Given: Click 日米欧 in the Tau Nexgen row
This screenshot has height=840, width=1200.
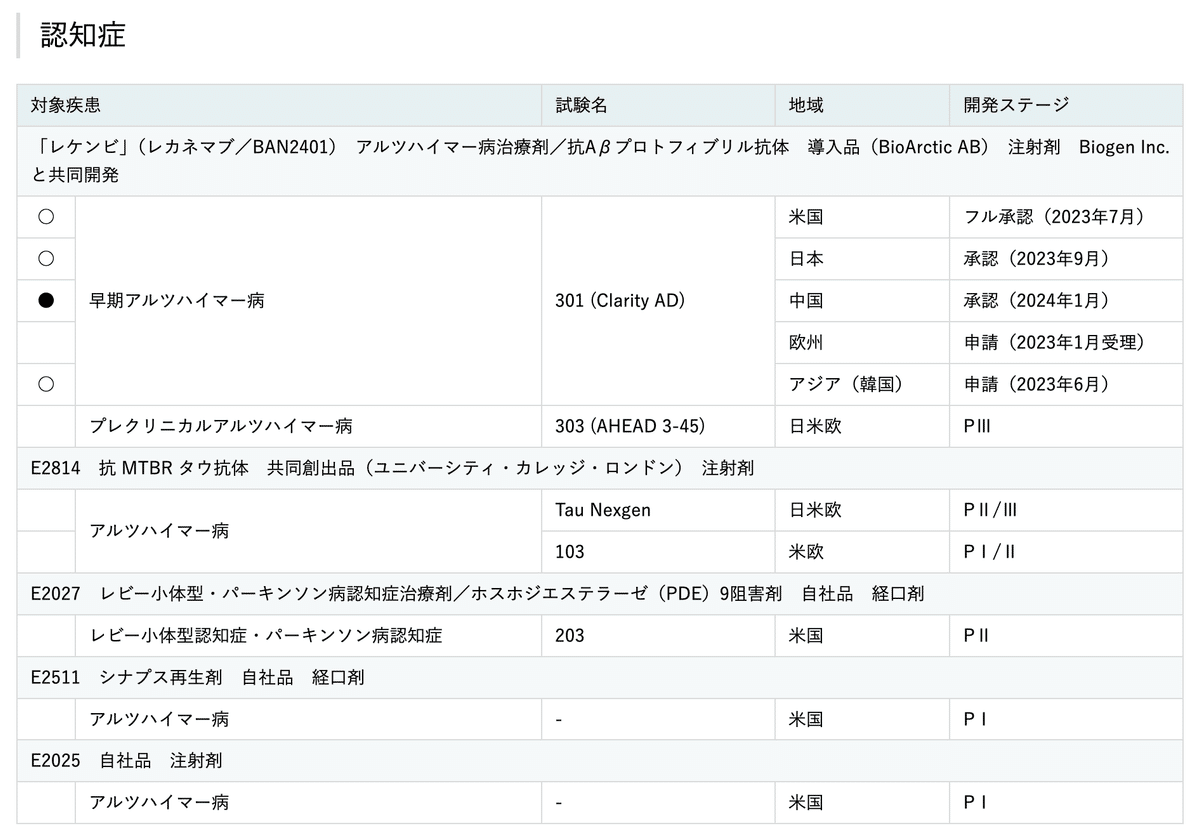Looking at the screenshot, I should coord(815,510).
